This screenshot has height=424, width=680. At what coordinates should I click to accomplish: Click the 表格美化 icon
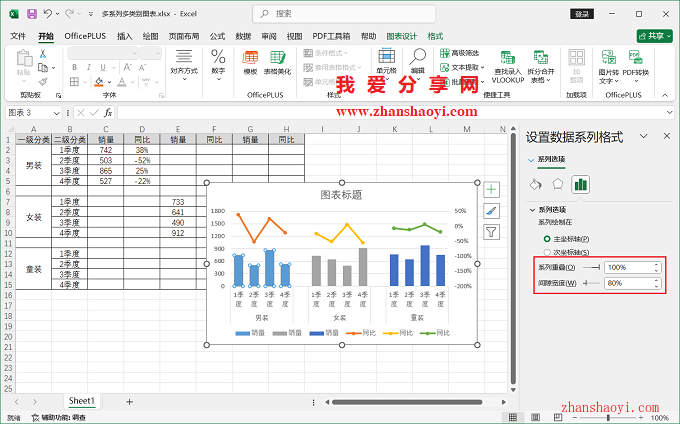pos(278,63)
